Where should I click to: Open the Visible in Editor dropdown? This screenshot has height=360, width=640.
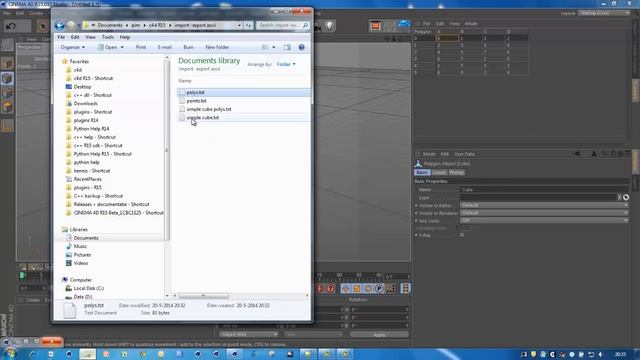(544, 205)
